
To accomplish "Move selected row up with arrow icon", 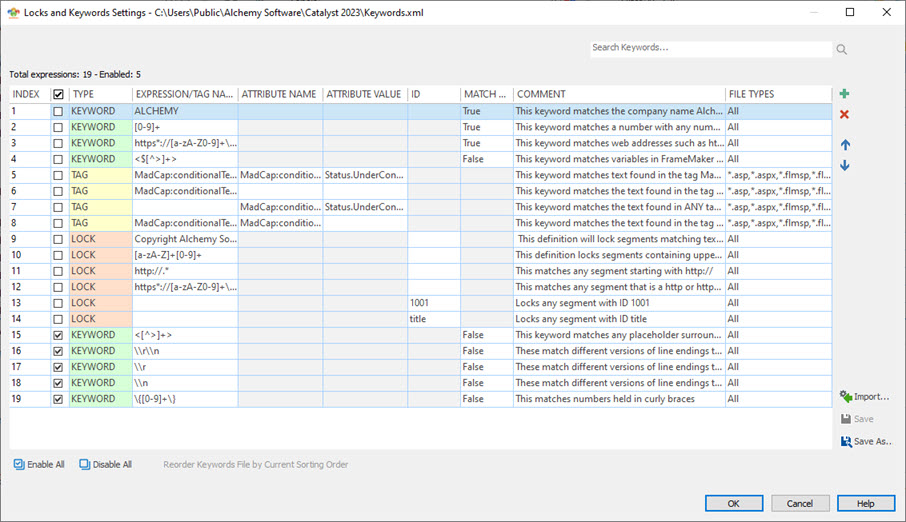I will (845, 145).
